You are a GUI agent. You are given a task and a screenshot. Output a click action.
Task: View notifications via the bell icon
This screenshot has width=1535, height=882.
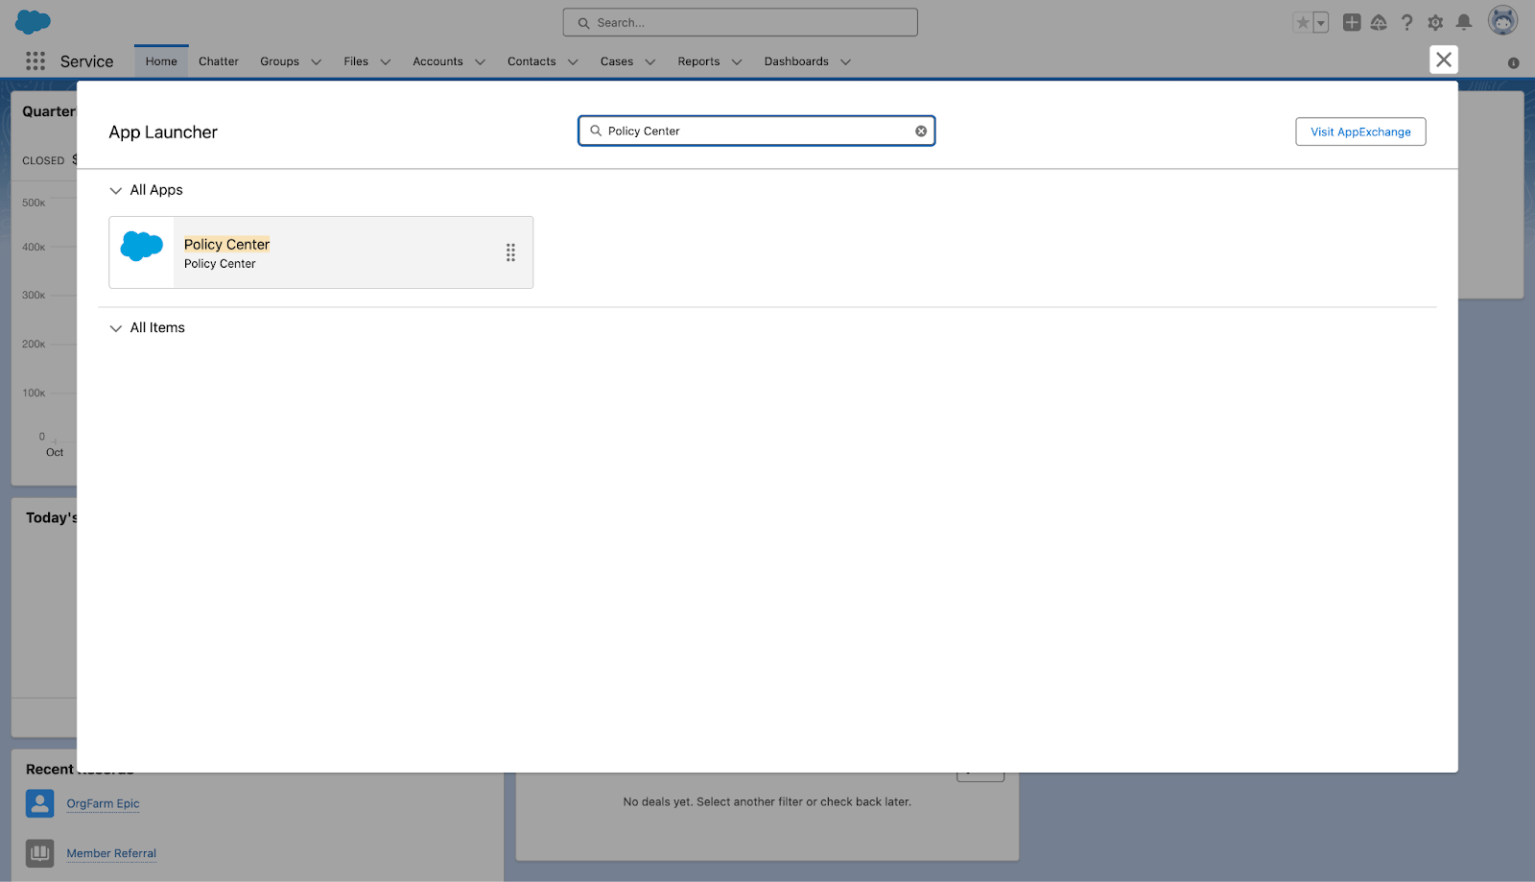click(1463, 21)
